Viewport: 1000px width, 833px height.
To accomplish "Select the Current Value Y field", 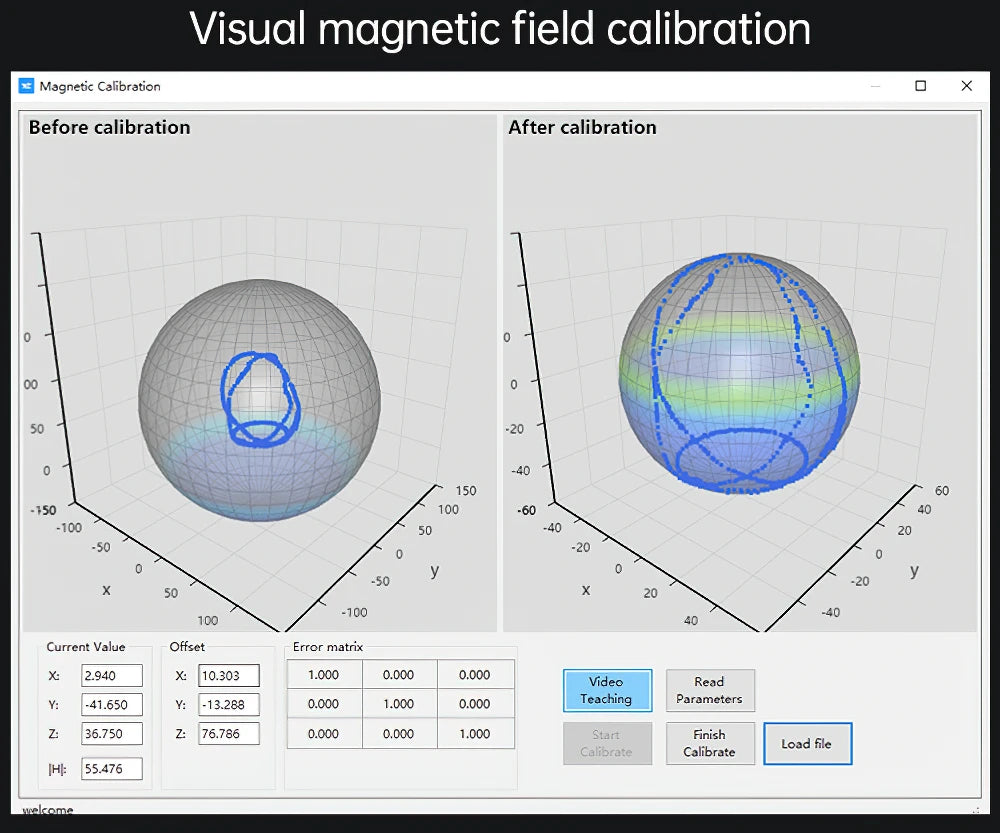I will pos(112,704).
